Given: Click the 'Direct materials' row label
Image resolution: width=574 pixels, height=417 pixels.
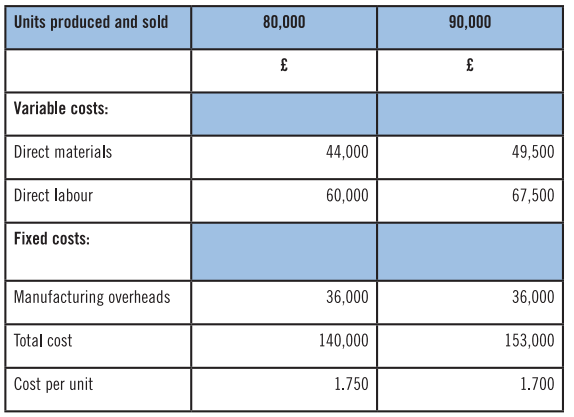Looking at the screenshot, I should pos(63,152).
